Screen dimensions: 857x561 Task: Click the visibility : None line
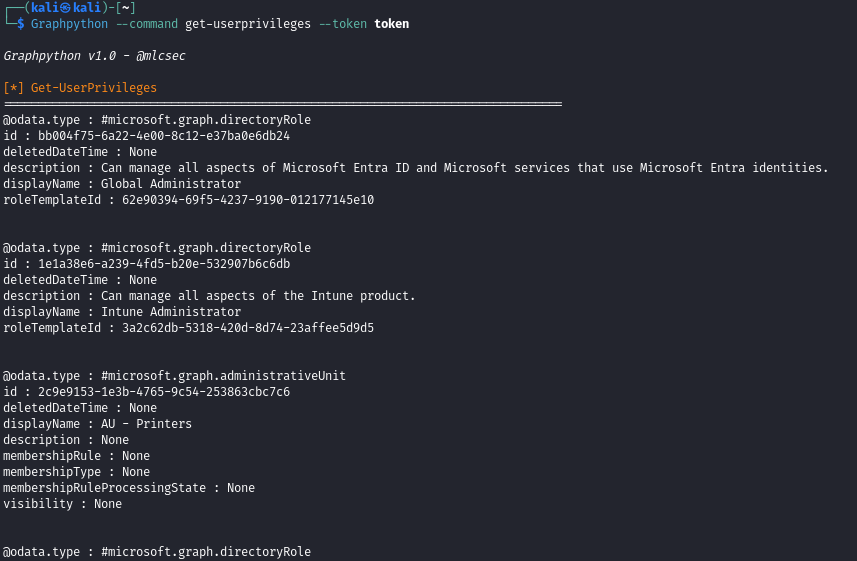(x=62, y=504)
